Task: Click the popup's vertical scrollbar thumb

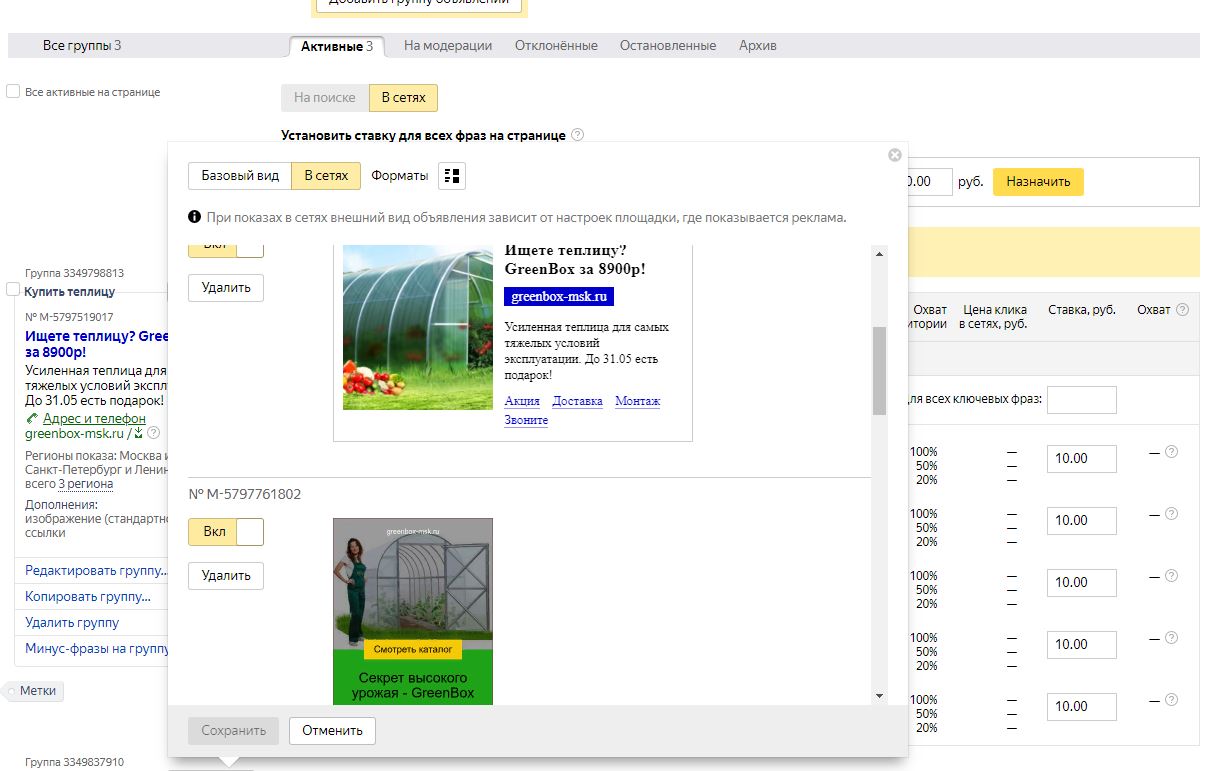Action: pos(880,370)
